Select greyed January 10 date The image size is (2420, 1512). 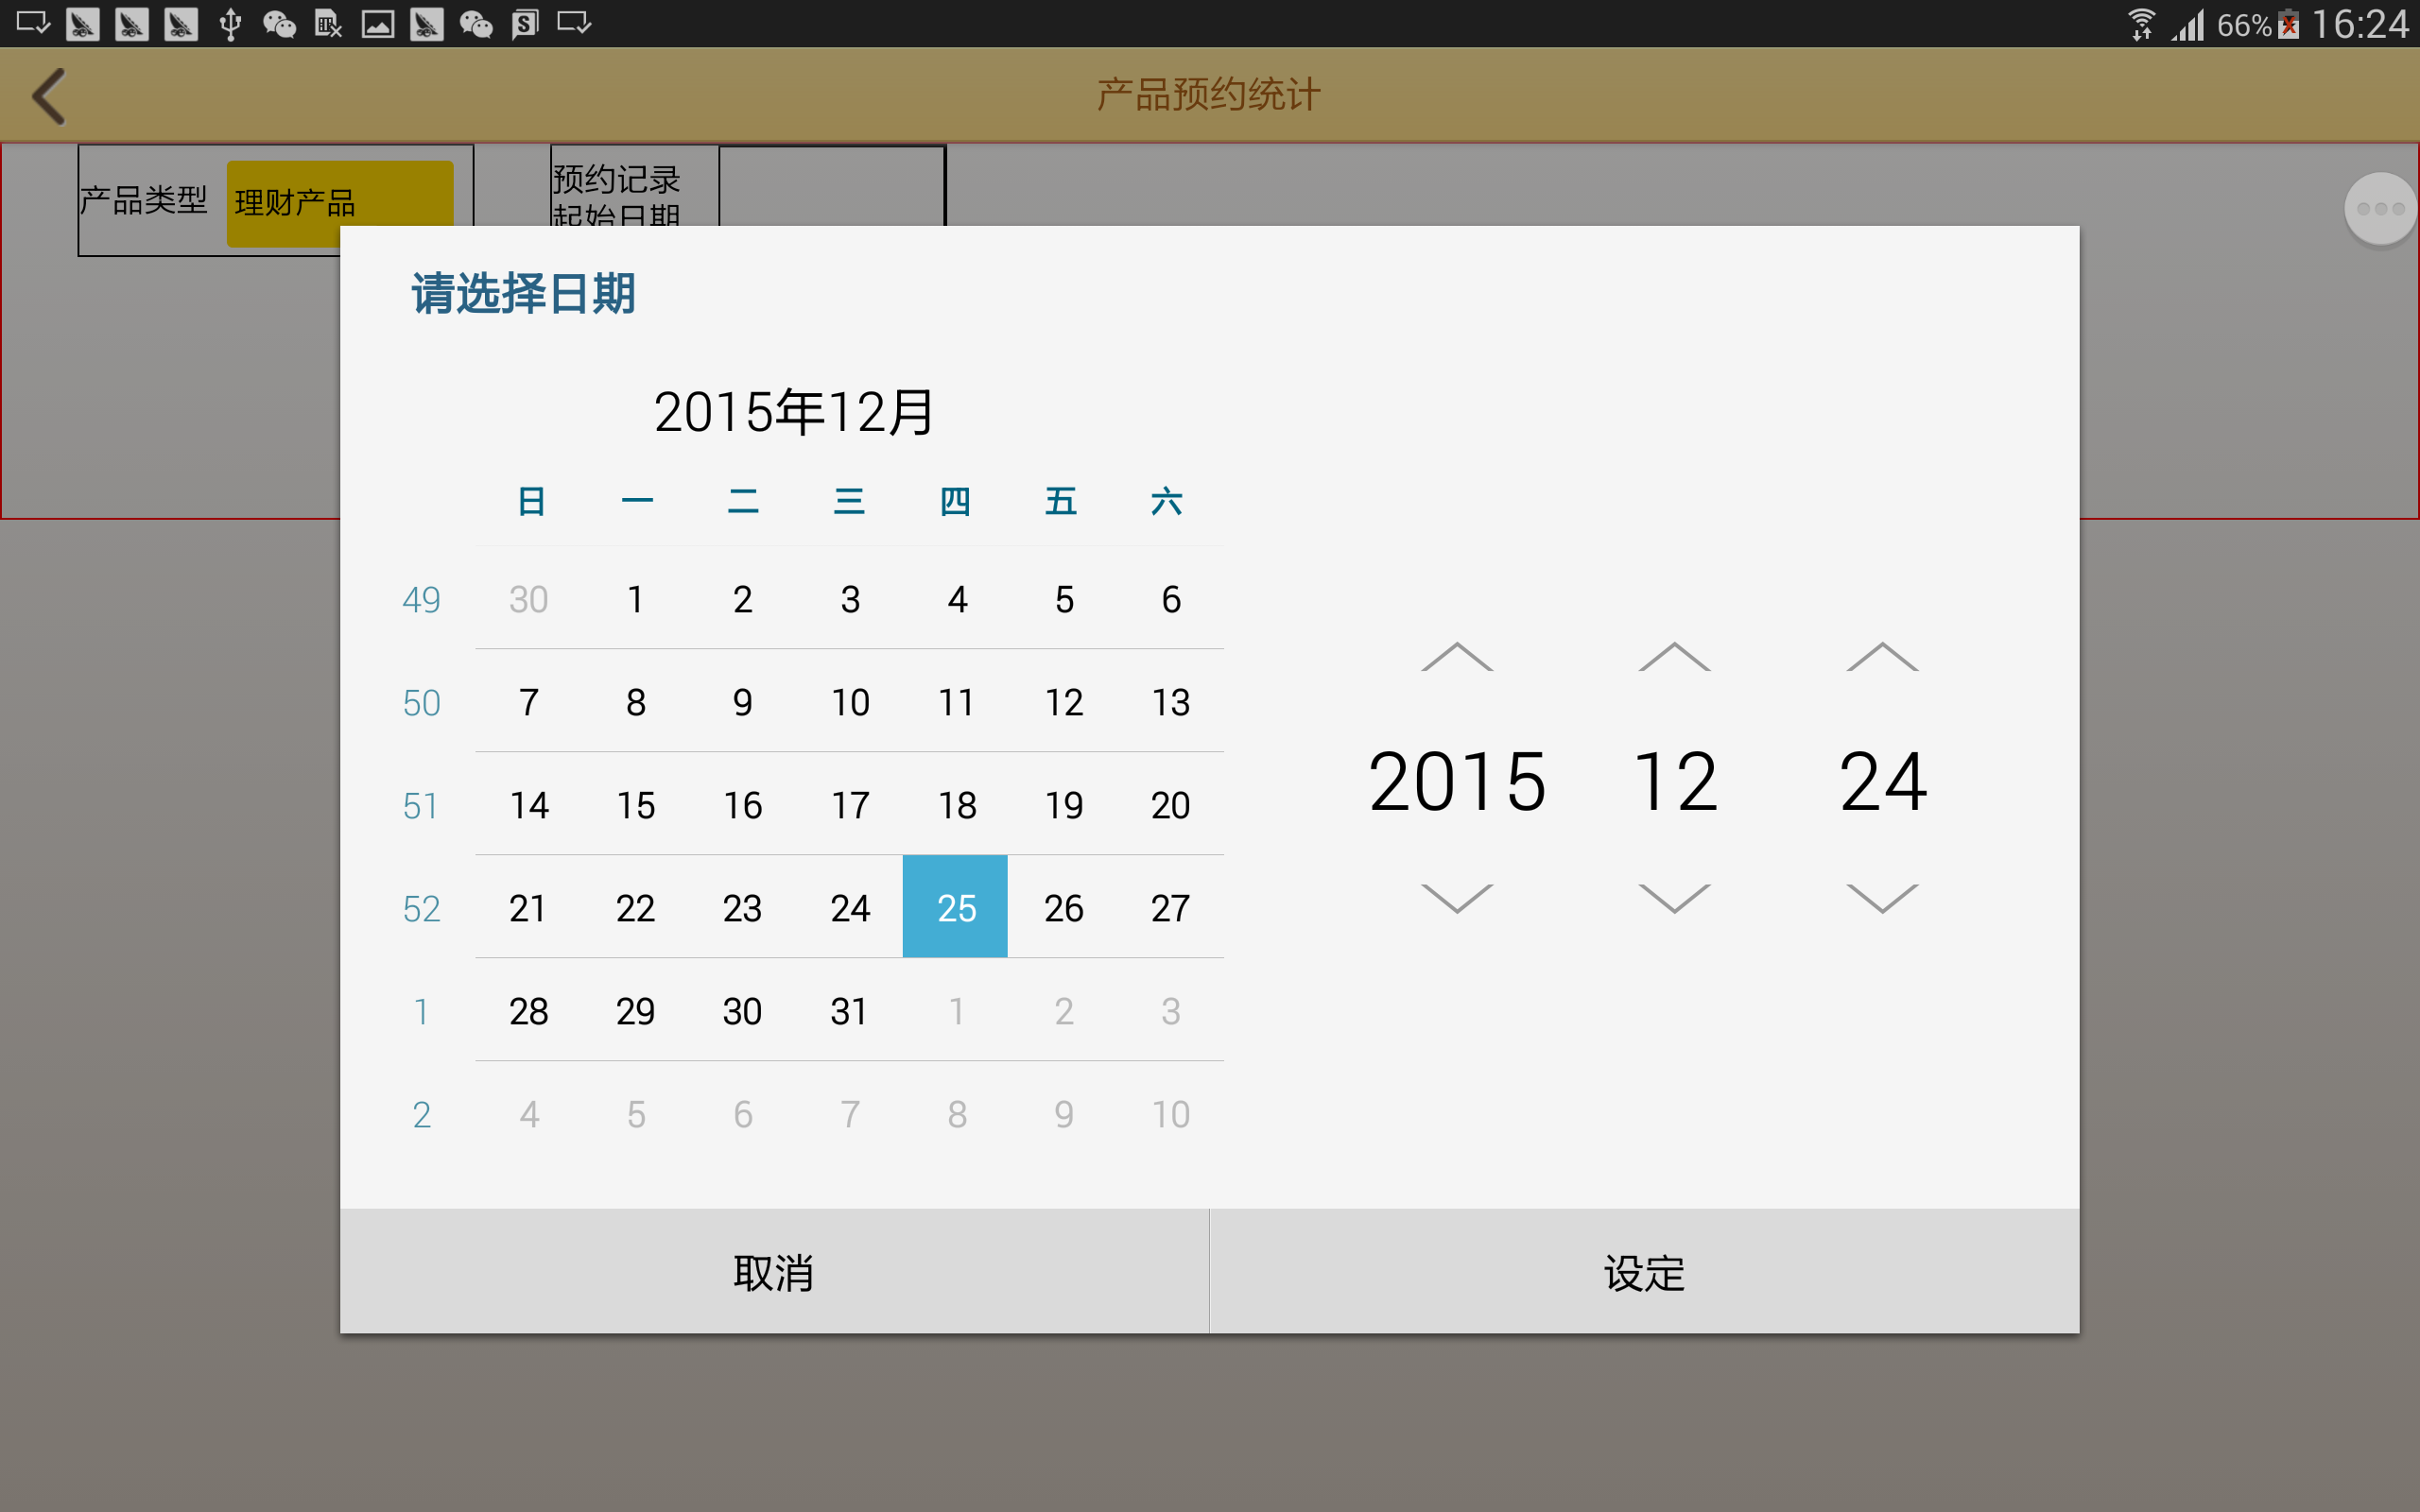pyautogui.click(x=1170, y=1114)
